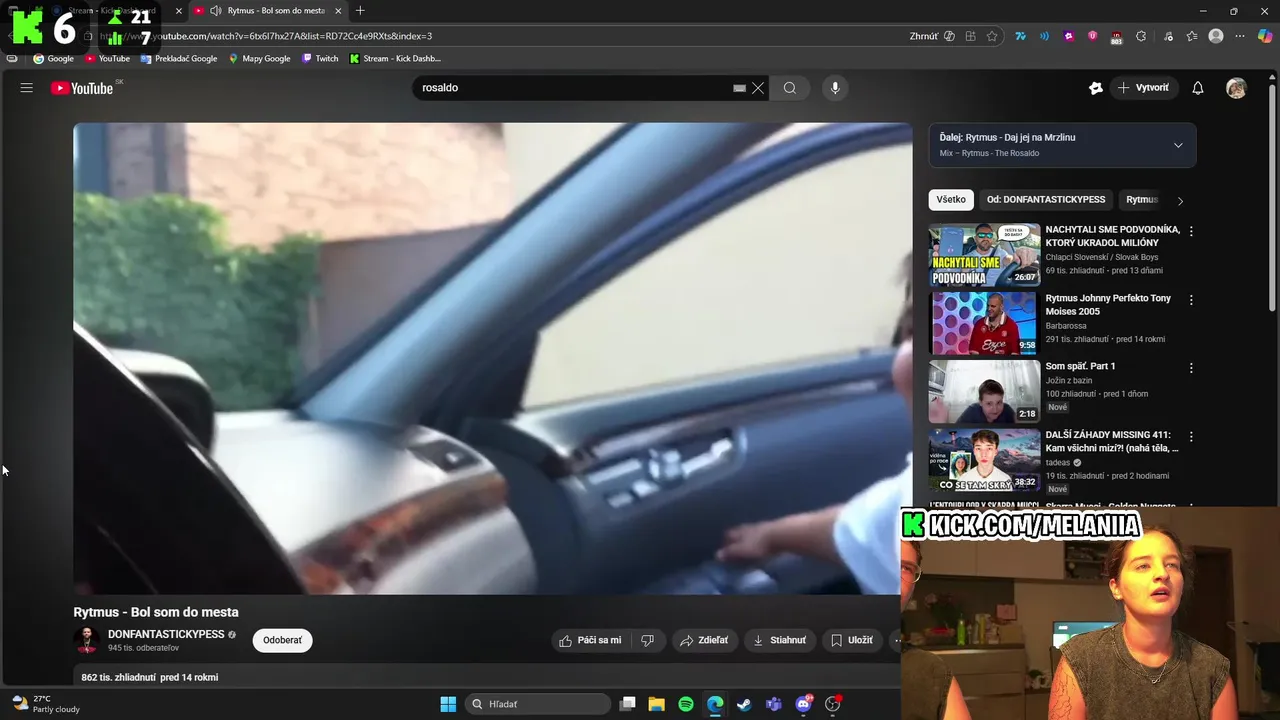Open Google bookmark

point(54,59)
